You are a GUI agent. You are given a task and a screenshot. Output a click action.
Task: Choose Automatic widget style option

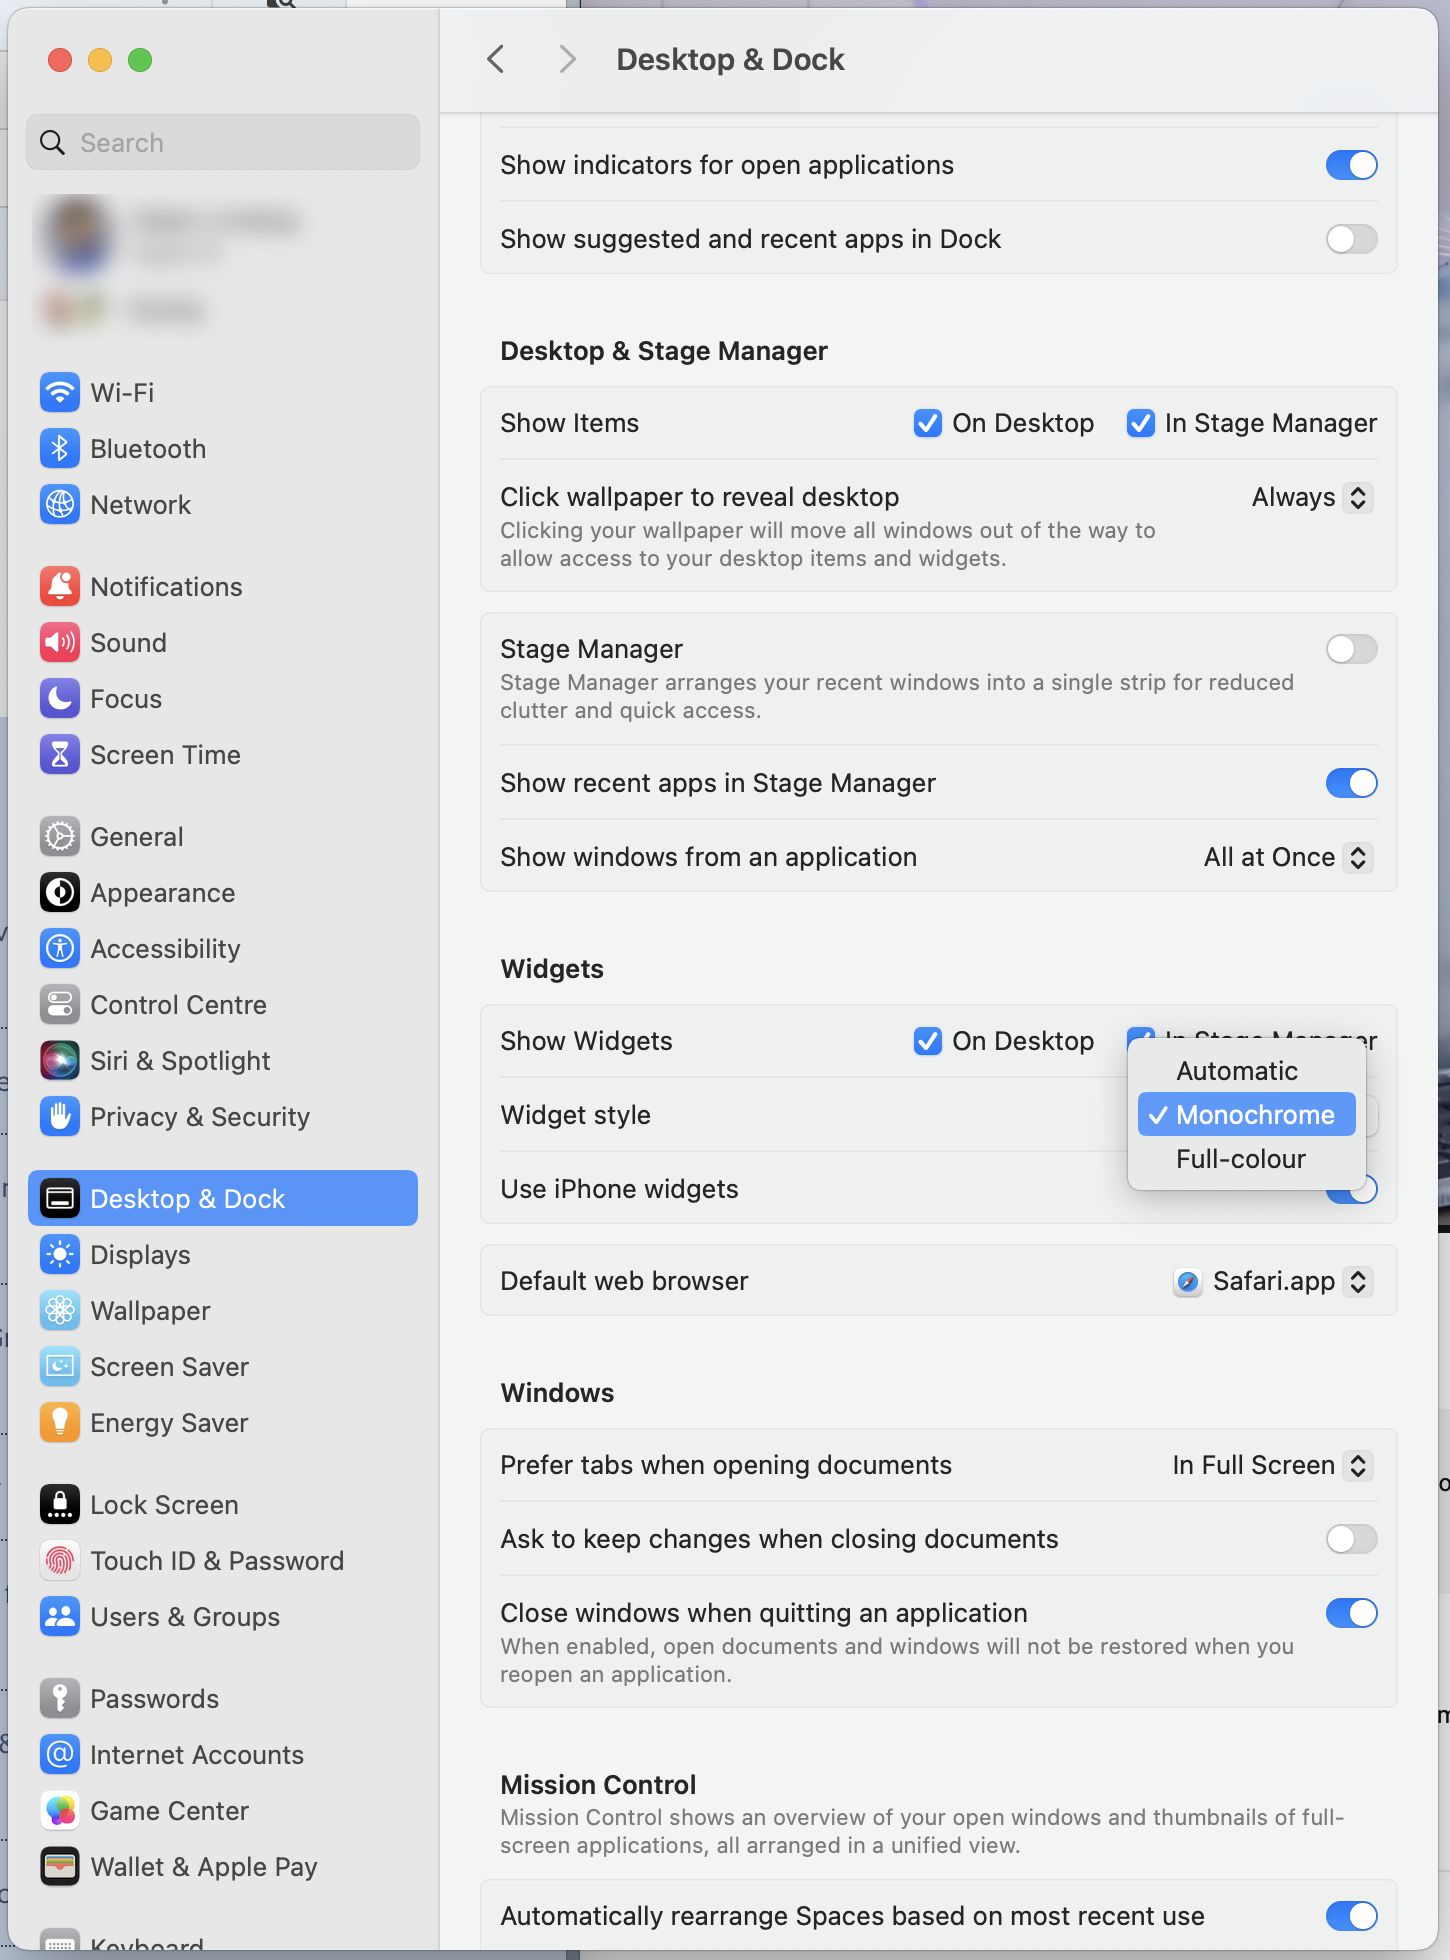coord(1247,1071)
